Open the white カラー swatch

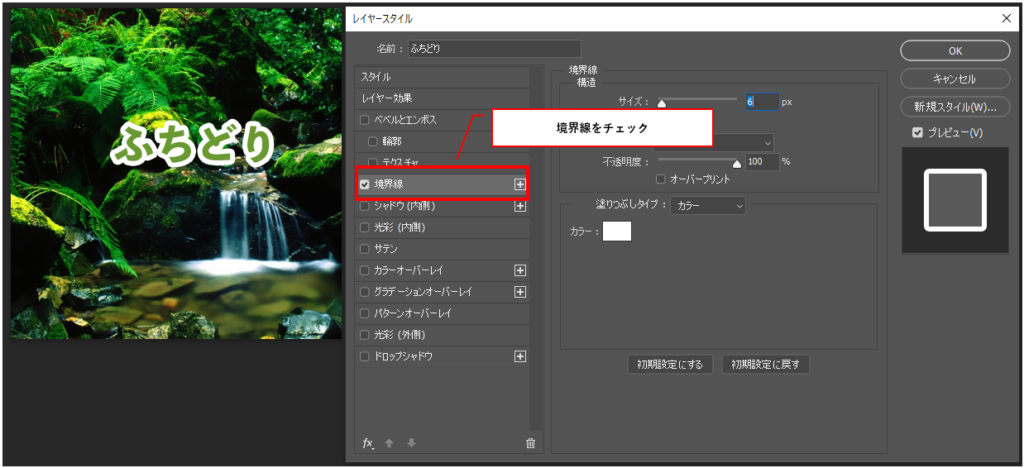pos(617,232)
